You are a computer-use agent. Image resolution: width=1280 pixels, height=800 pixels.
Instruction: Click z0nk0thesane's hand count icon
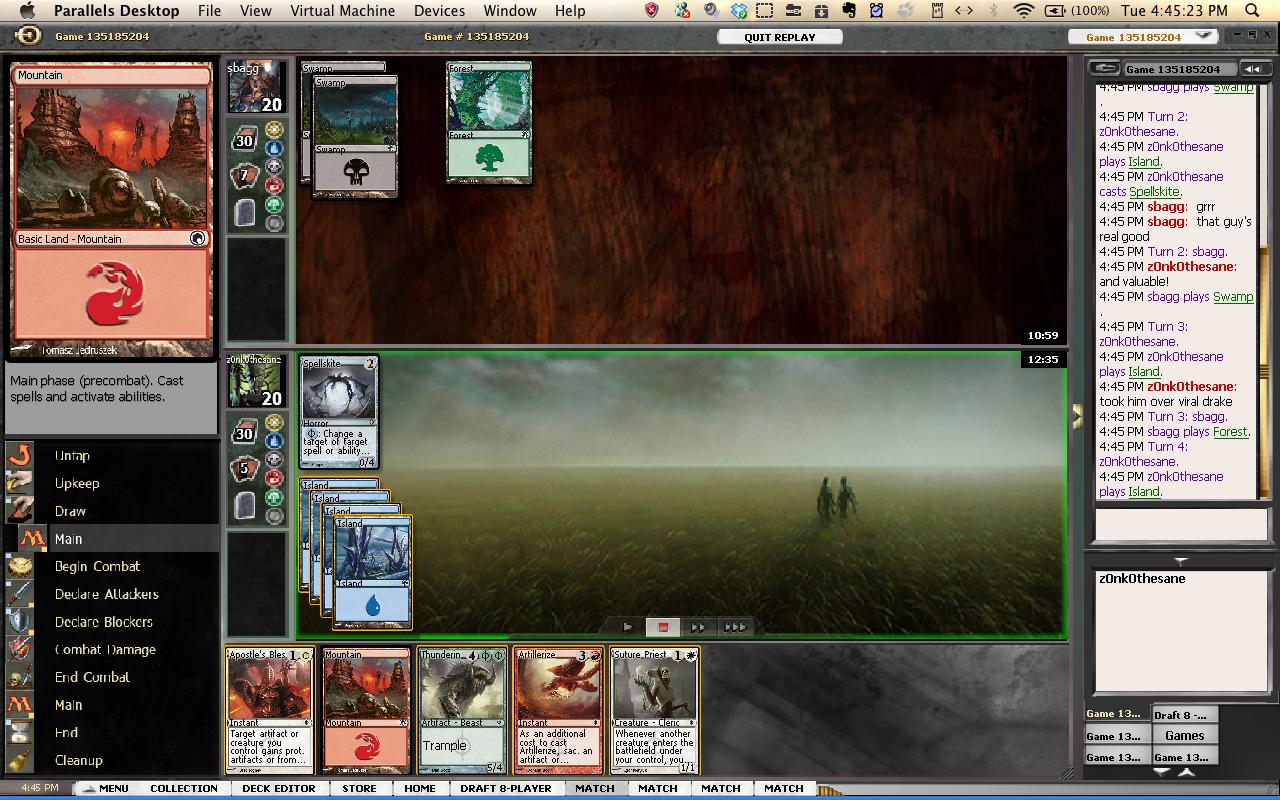click(x=244, y=468)
